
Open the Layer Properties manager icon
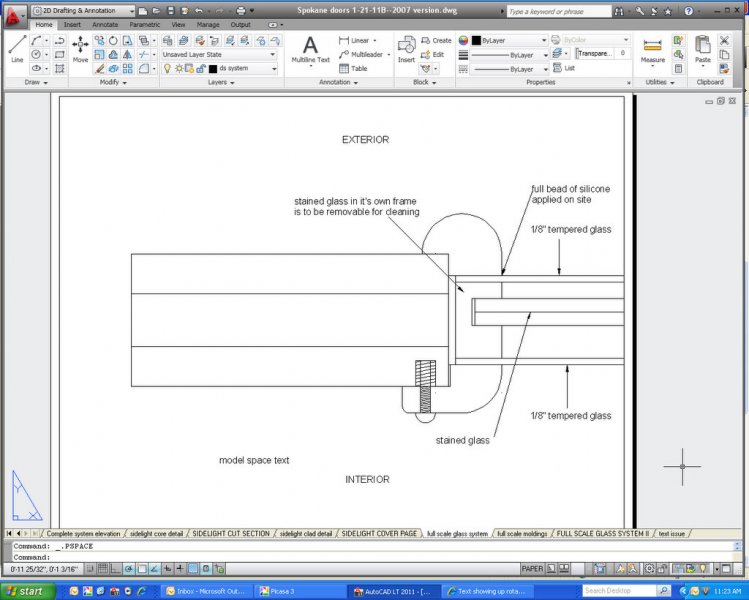168,41
